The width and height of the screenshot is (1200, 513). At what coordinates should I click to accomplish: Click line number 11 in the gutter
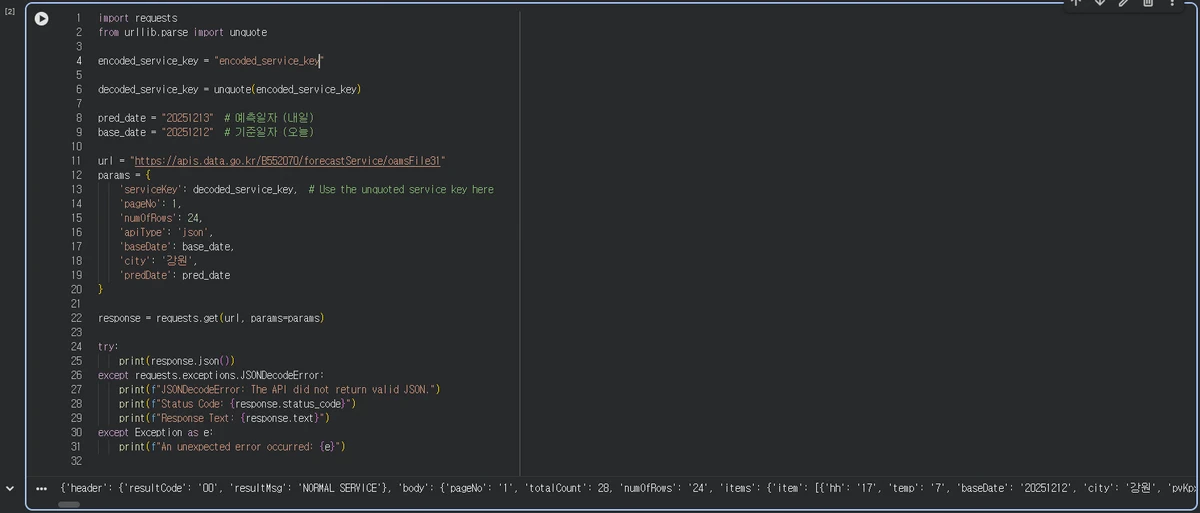click(76, 161)
